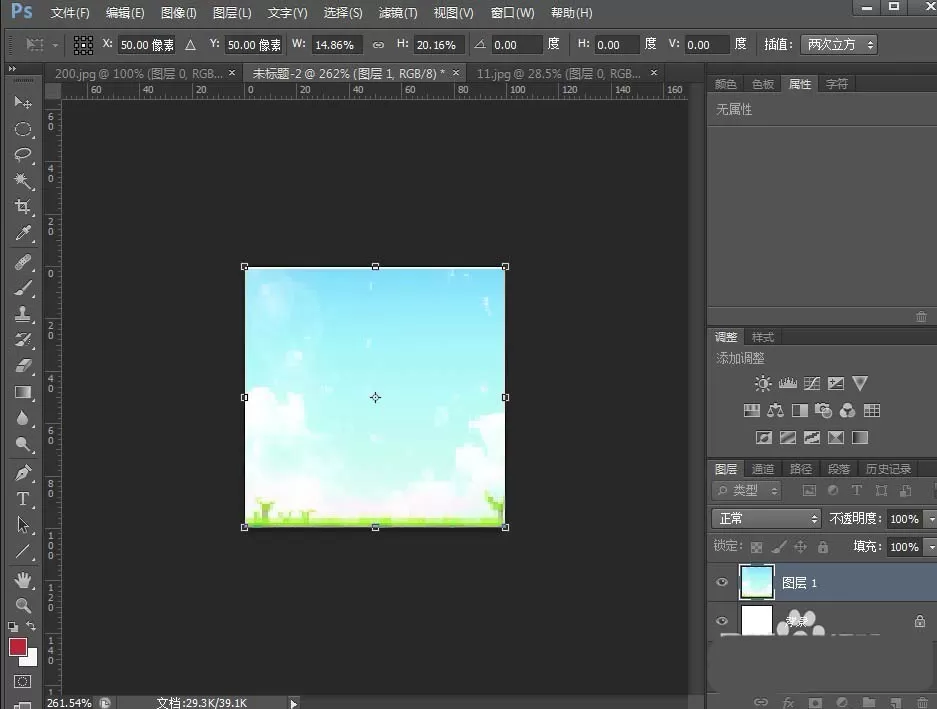Open the 不透明度 opacity slider arrow

(931, 519)
